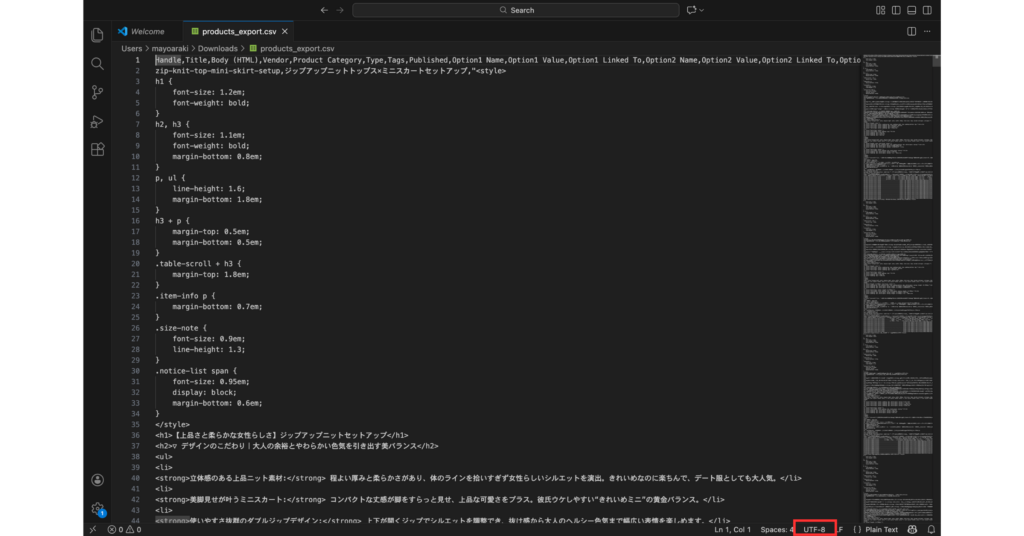Click 'p, ul {' on line 12
This screenshot has width=1024, height=536.
tap(170, 178)
